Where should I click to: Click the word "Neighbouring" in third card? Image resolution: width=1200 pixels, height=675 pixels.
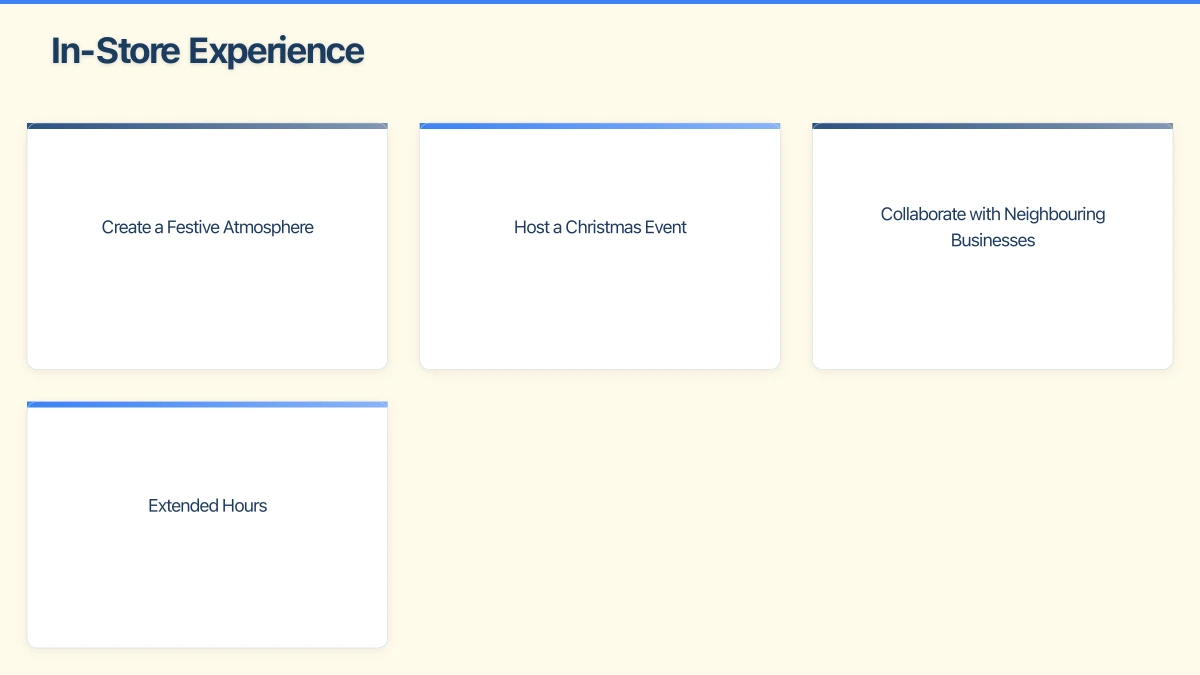click(x=1054, y=214)
